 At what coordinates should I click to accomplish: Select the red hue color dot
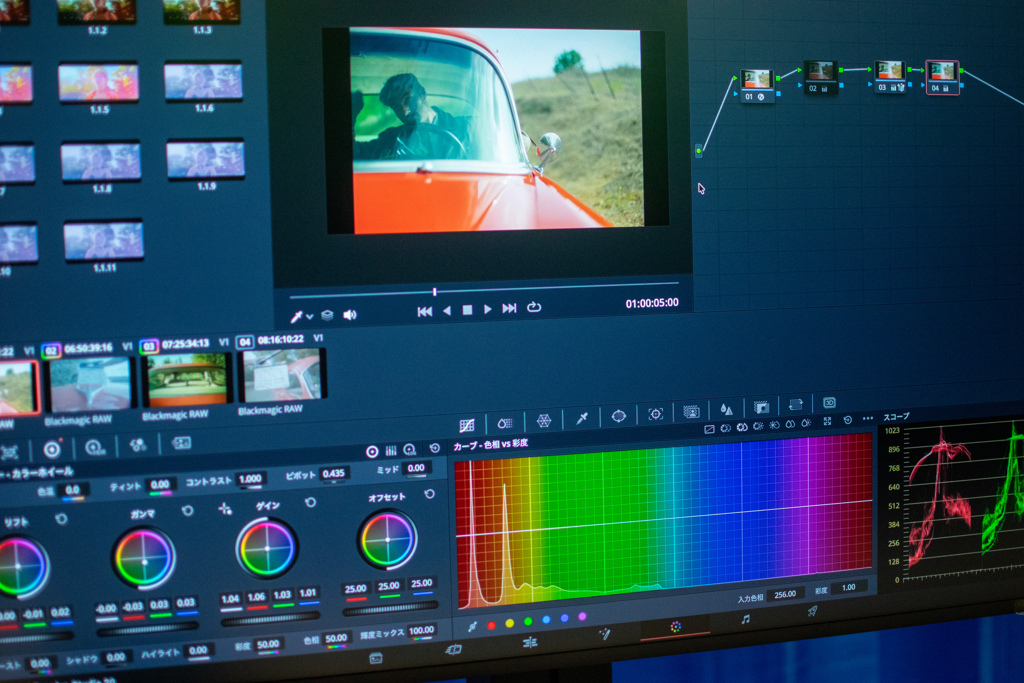click(491, 625)
